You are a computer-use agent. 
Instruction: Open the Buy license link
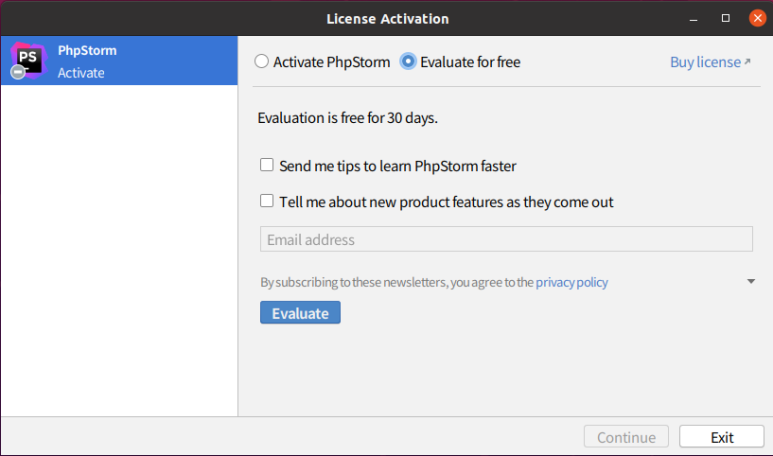710,62
